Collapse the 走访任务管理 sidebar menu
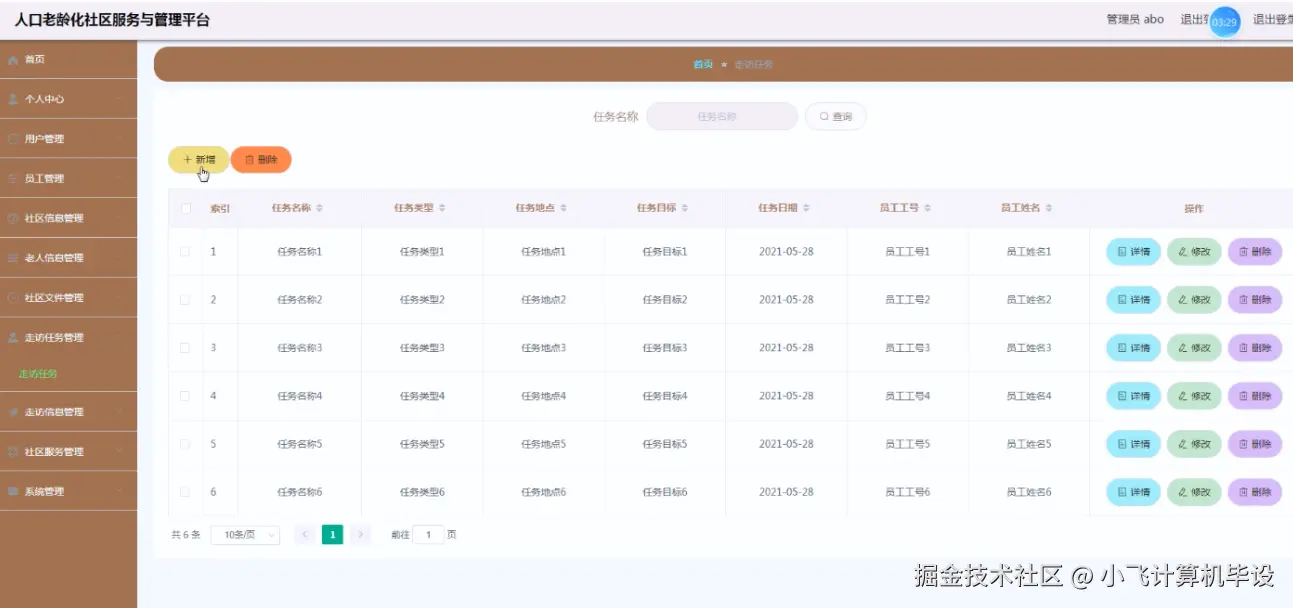Viewport: 1293px width, 608px height. 68,338
